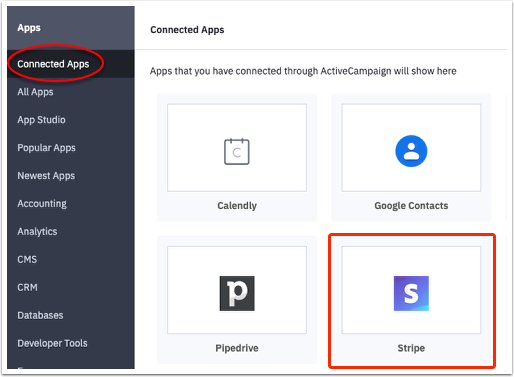Click the Google Contacts person icon
Viewport: 514px width, 377px height.
[x=411, y=151]
